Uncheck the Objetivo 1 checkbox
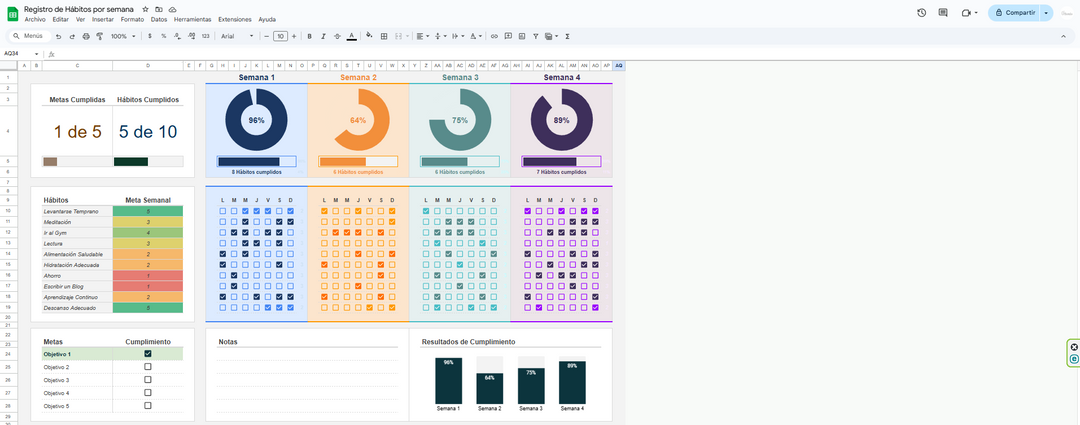Screen dimensions: 1080x425 point(148,354)
